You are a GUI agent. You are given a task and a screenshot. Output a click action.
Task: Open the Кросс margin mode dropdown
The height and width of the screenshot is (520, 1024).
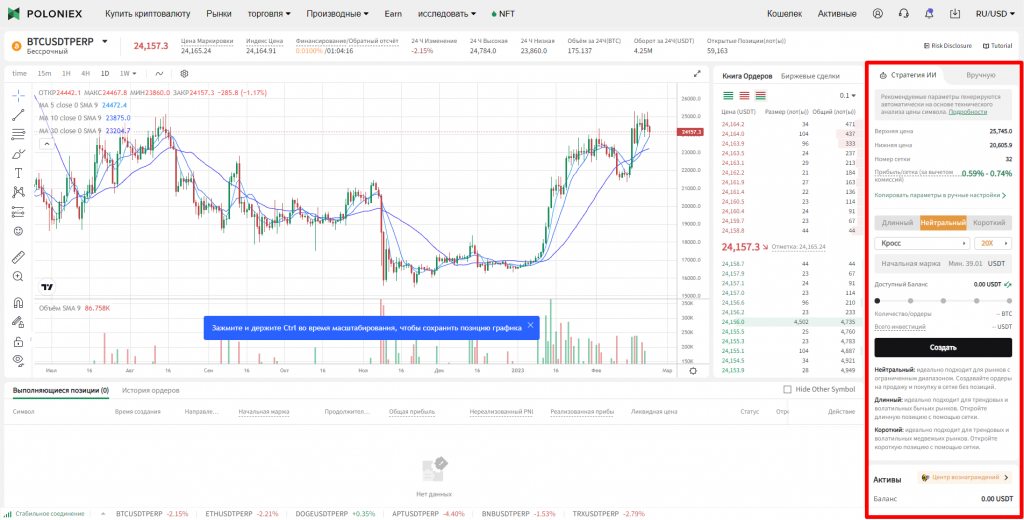click(x=921, y=243)
